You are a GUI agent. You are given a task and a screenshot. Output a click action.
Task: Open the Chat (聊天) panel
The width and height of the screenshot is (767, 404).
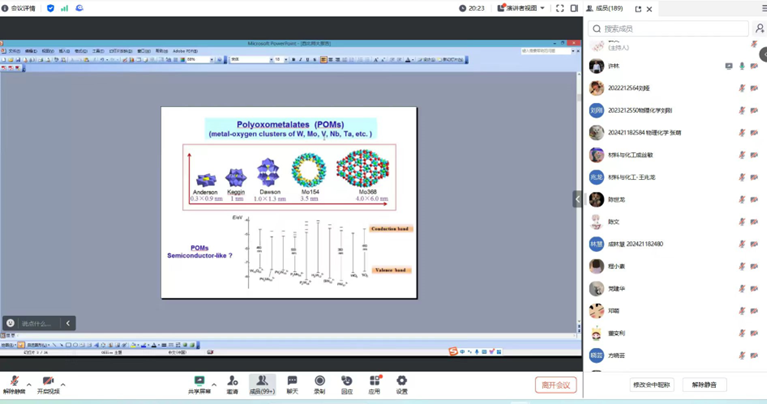pos(292,384)
